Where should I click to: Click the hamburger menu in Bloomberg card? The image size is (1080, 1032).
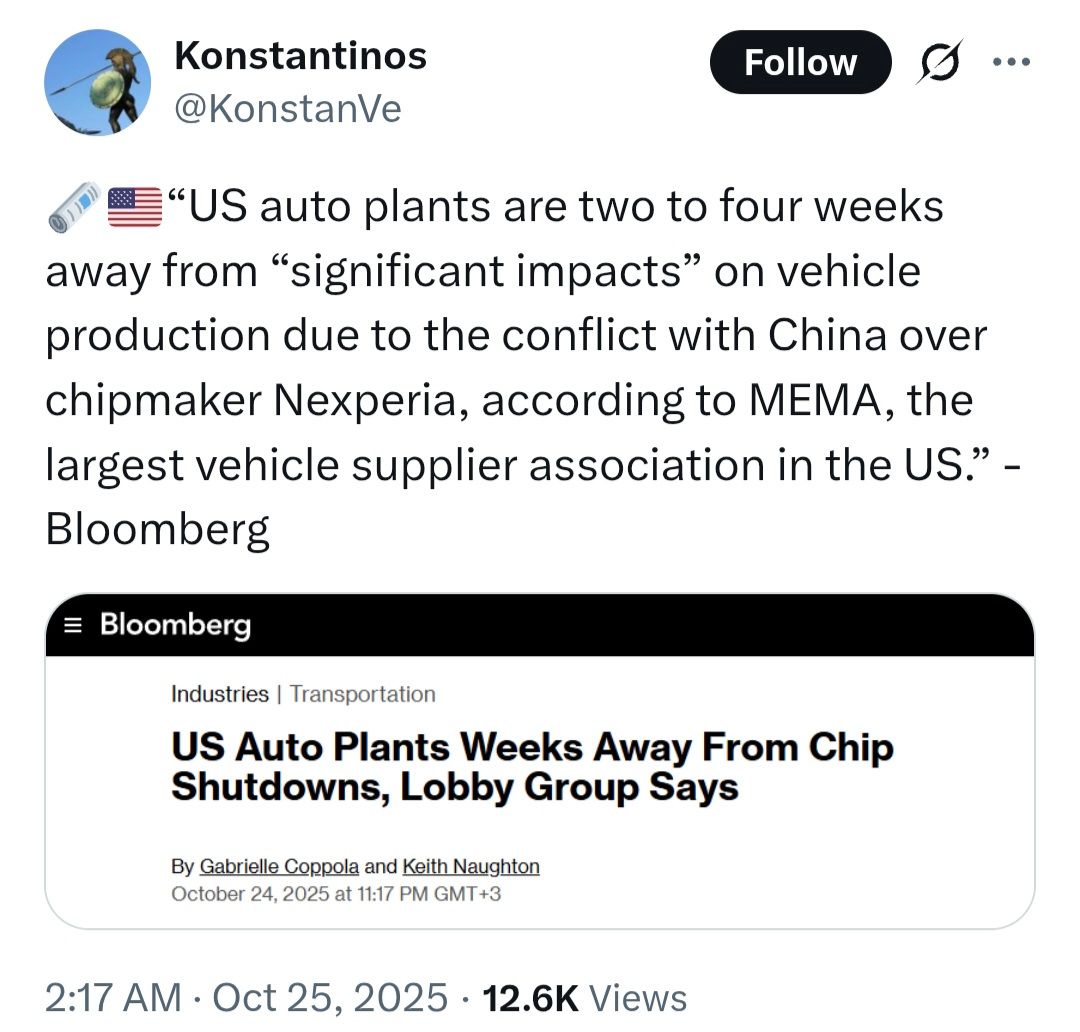point(71,626)
